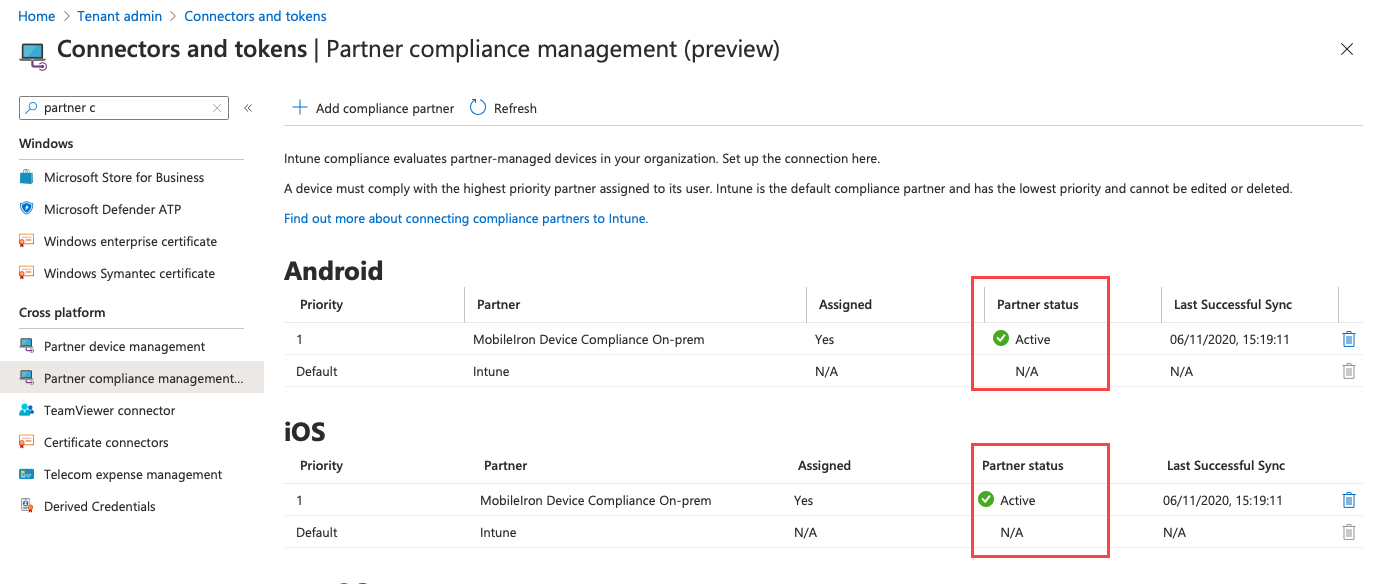
Task: Click the Home breadcrumb link
Action: [x=37, y=16]
